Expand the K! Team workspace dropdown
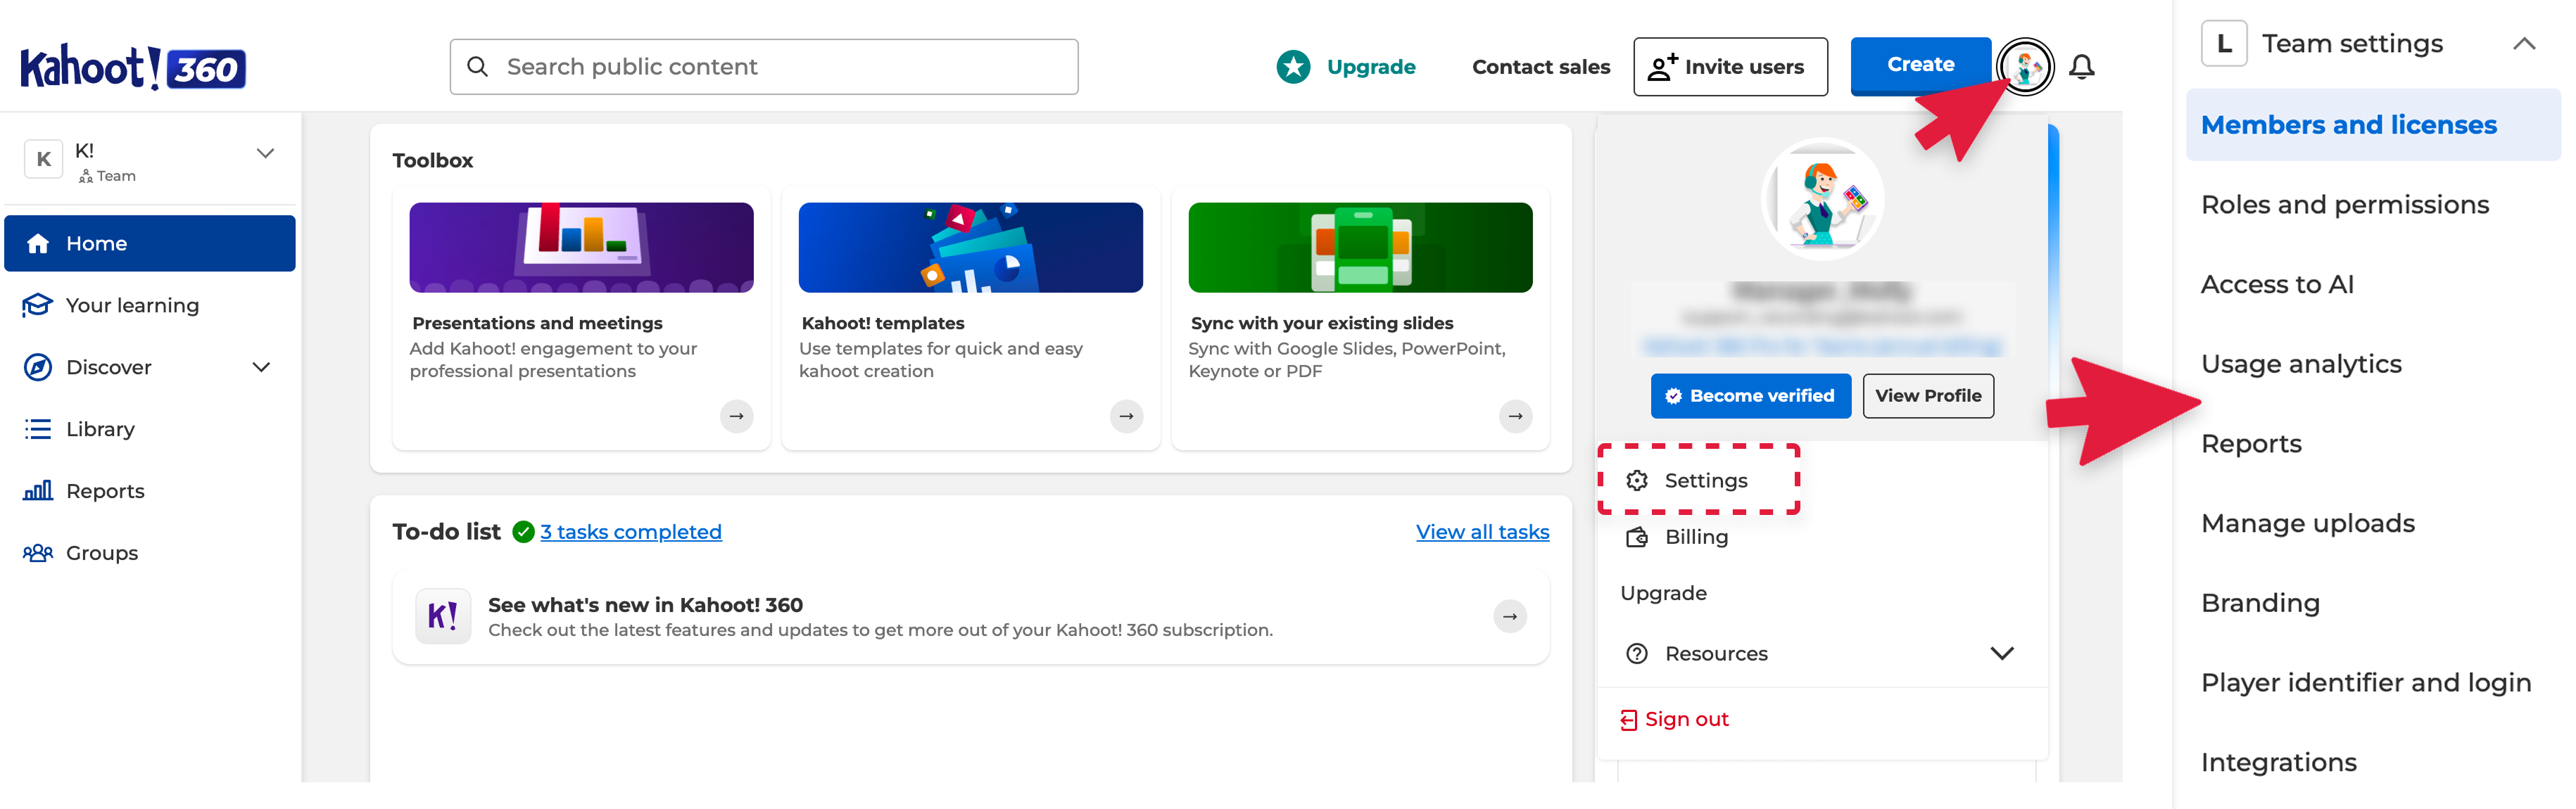Screen dimensions: 2576x809 (265, 154)
